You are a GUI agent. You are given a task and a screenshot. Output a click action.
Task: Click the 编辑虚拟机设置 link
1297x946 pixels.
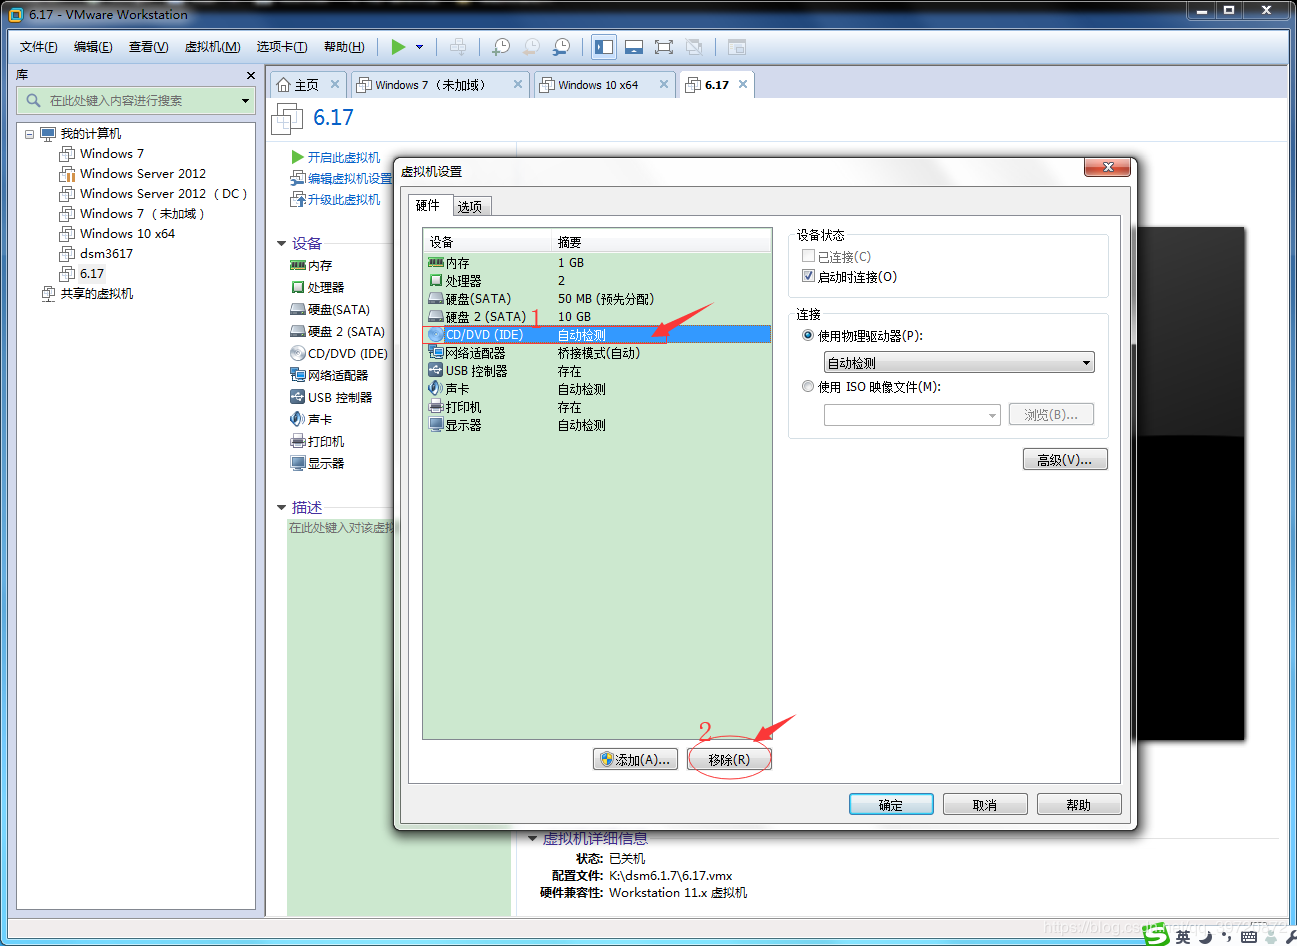click(x=350, y=178)
